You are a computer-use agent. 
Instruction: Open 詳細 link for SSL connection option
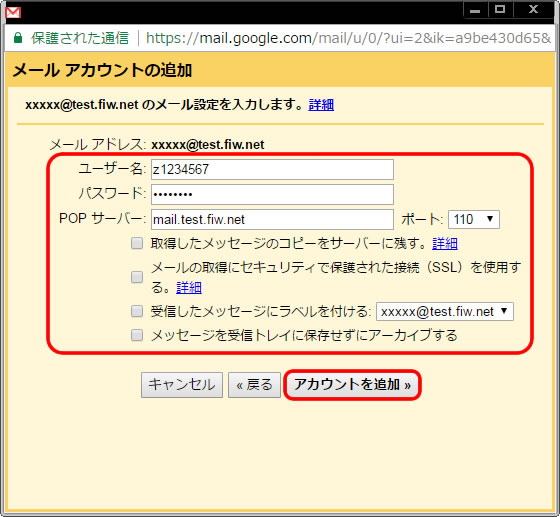189,288
